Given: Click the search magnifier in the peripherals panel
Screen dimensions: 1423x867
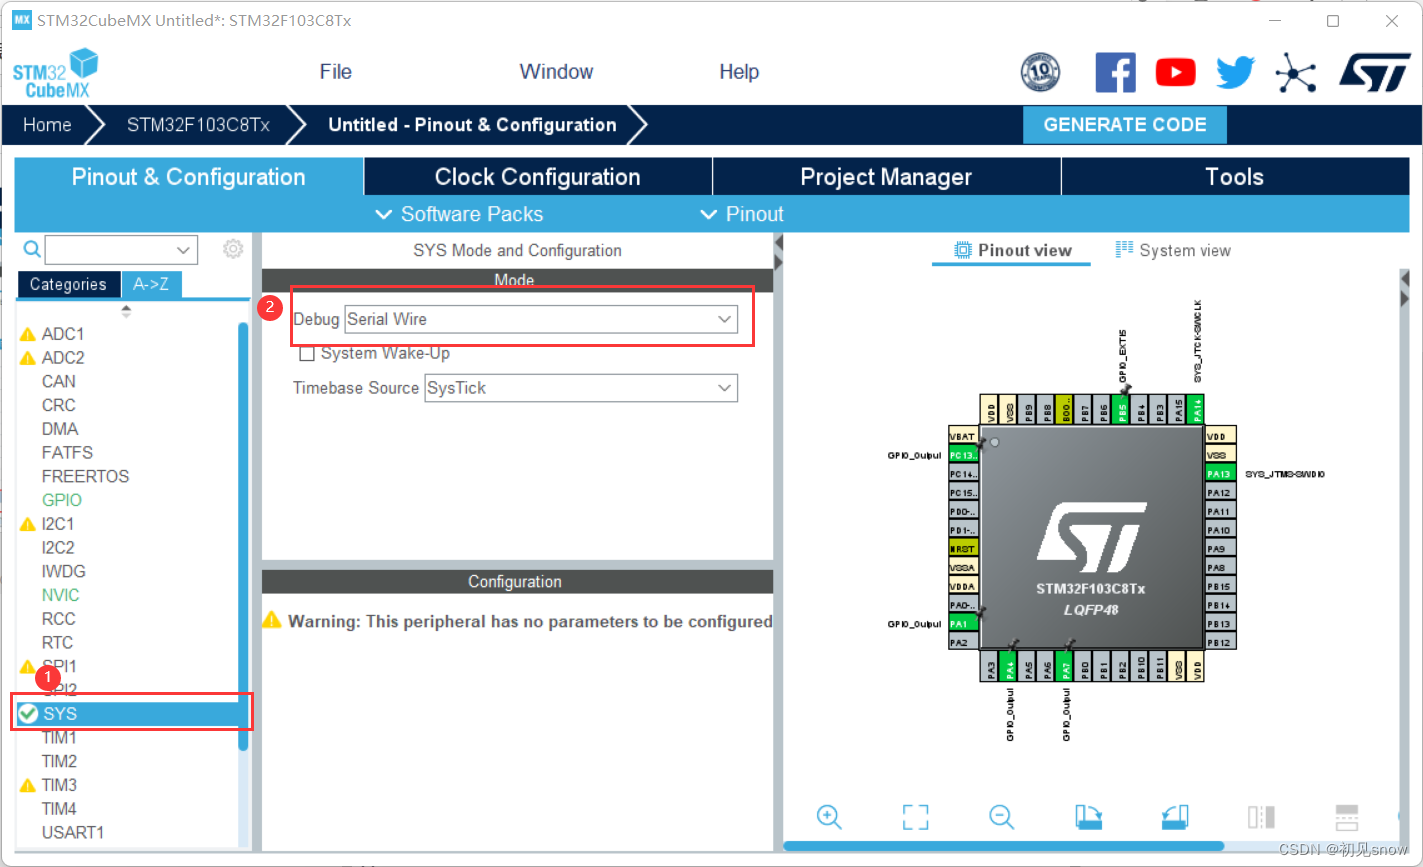Looking at the screenshot, I should [x=31, y=249].
